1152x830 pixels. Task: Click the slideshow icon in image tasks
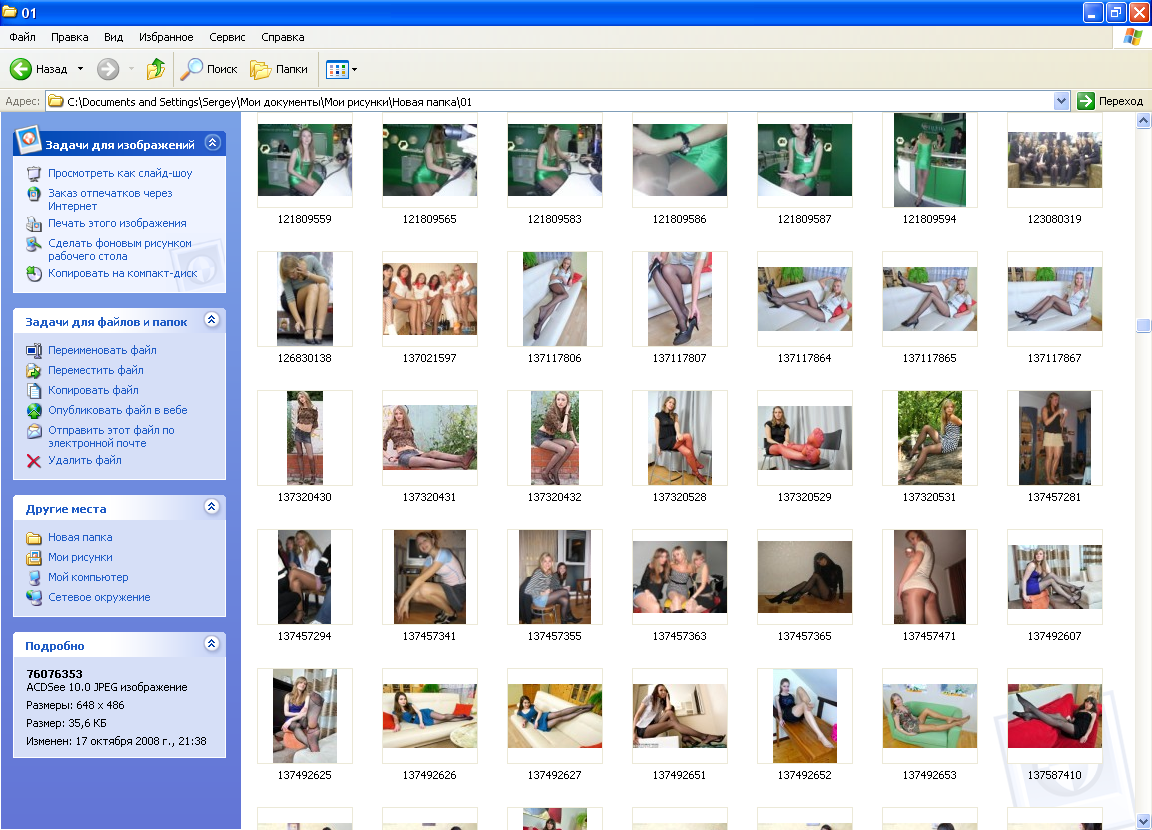tap(34, 173)
